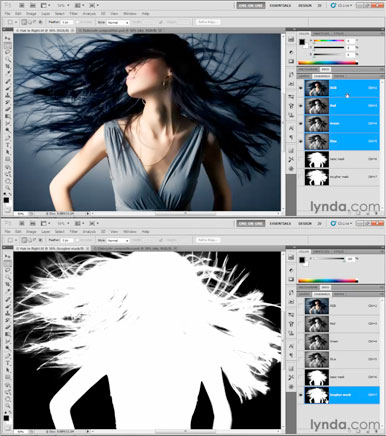Select the Move tool in the color photo window

click(x=7, y=38)
